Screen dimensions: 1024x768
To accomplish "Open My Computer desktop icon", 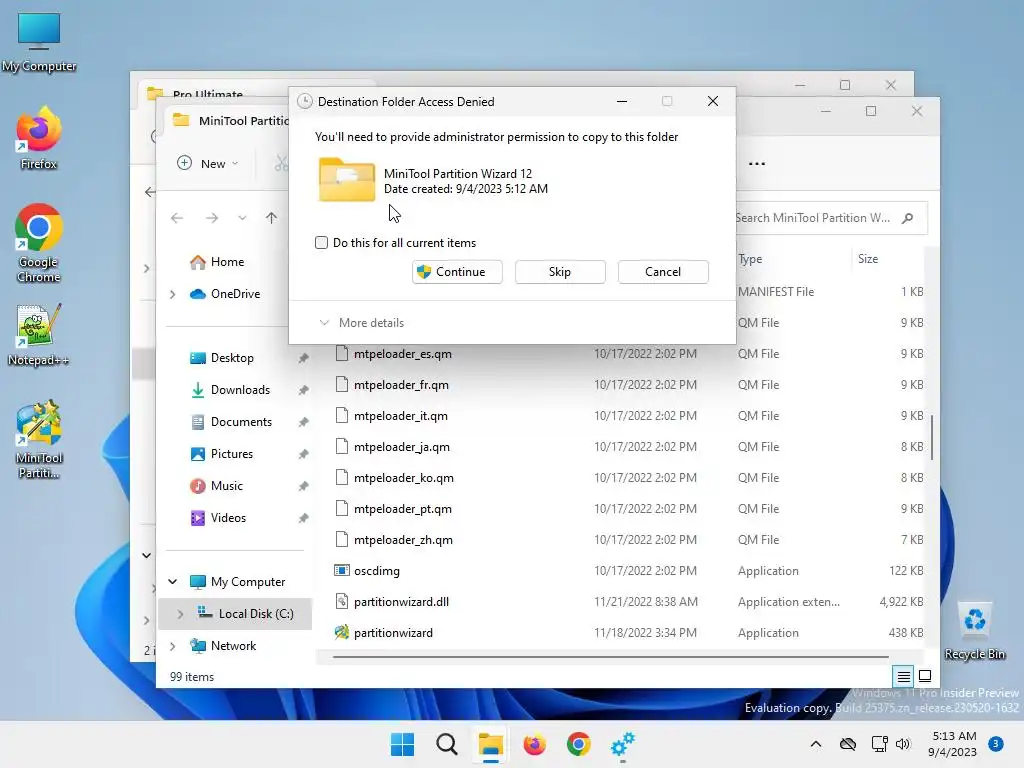I will pos(39,42).
